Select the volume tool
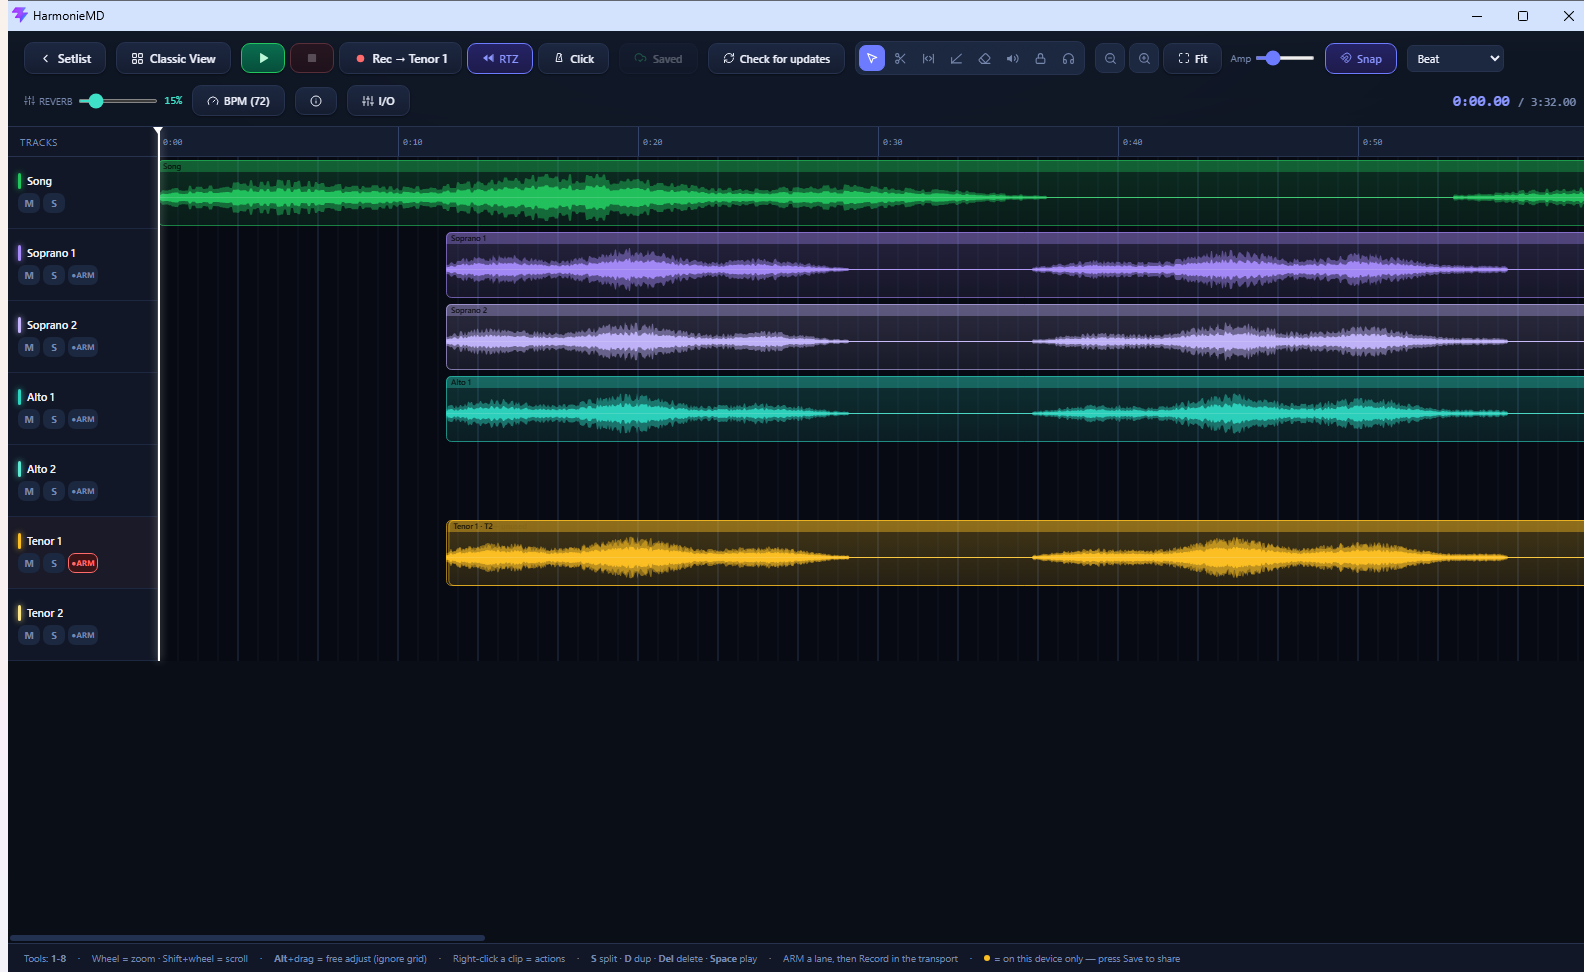Screen dimensions: 1584x972 pyautogui.click(x=1012, y=59)
